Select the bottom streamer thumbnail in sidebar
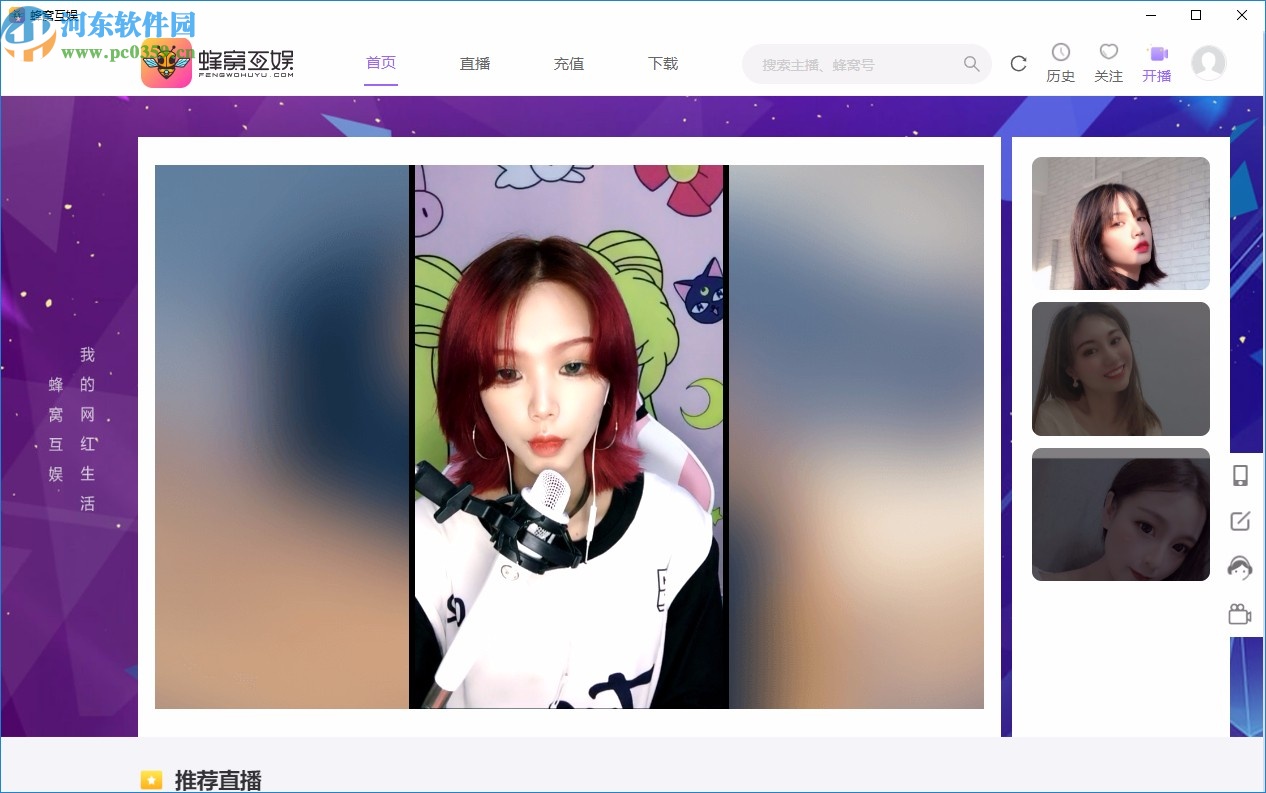Viewport: 1266px width, 793px height. click(x=1120, y=515)
